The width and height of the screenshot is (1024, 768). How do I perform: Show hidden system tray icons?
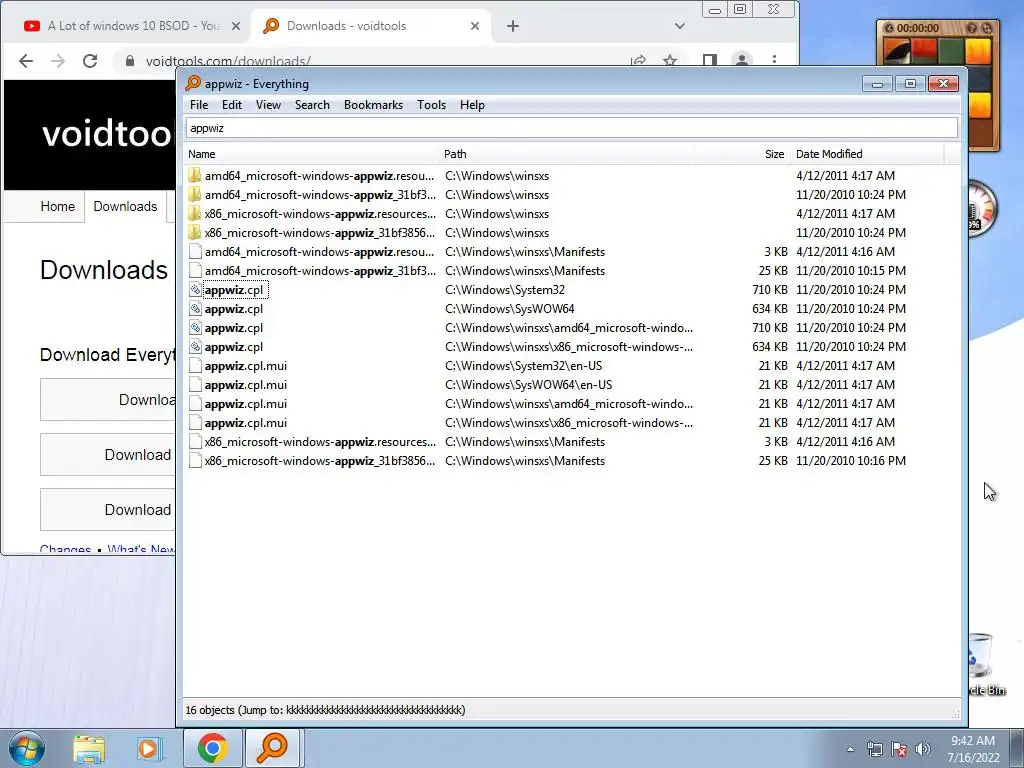click(x=850, y=749)
